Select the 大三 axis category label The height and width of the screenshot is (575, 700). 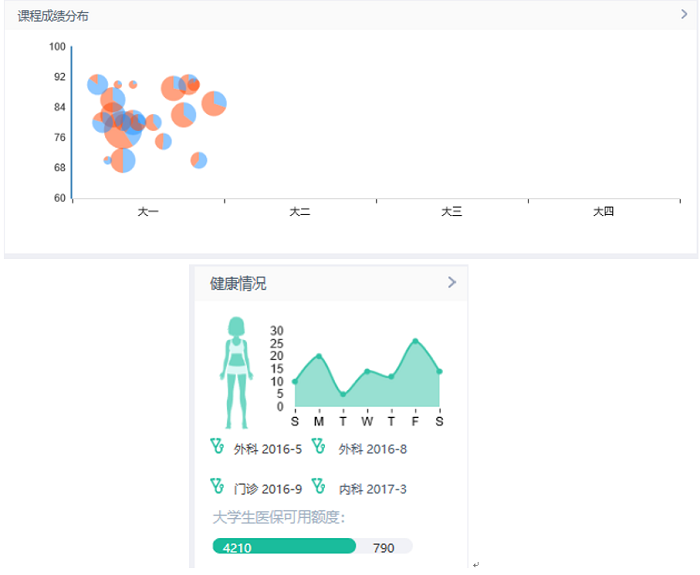point(452,212)
